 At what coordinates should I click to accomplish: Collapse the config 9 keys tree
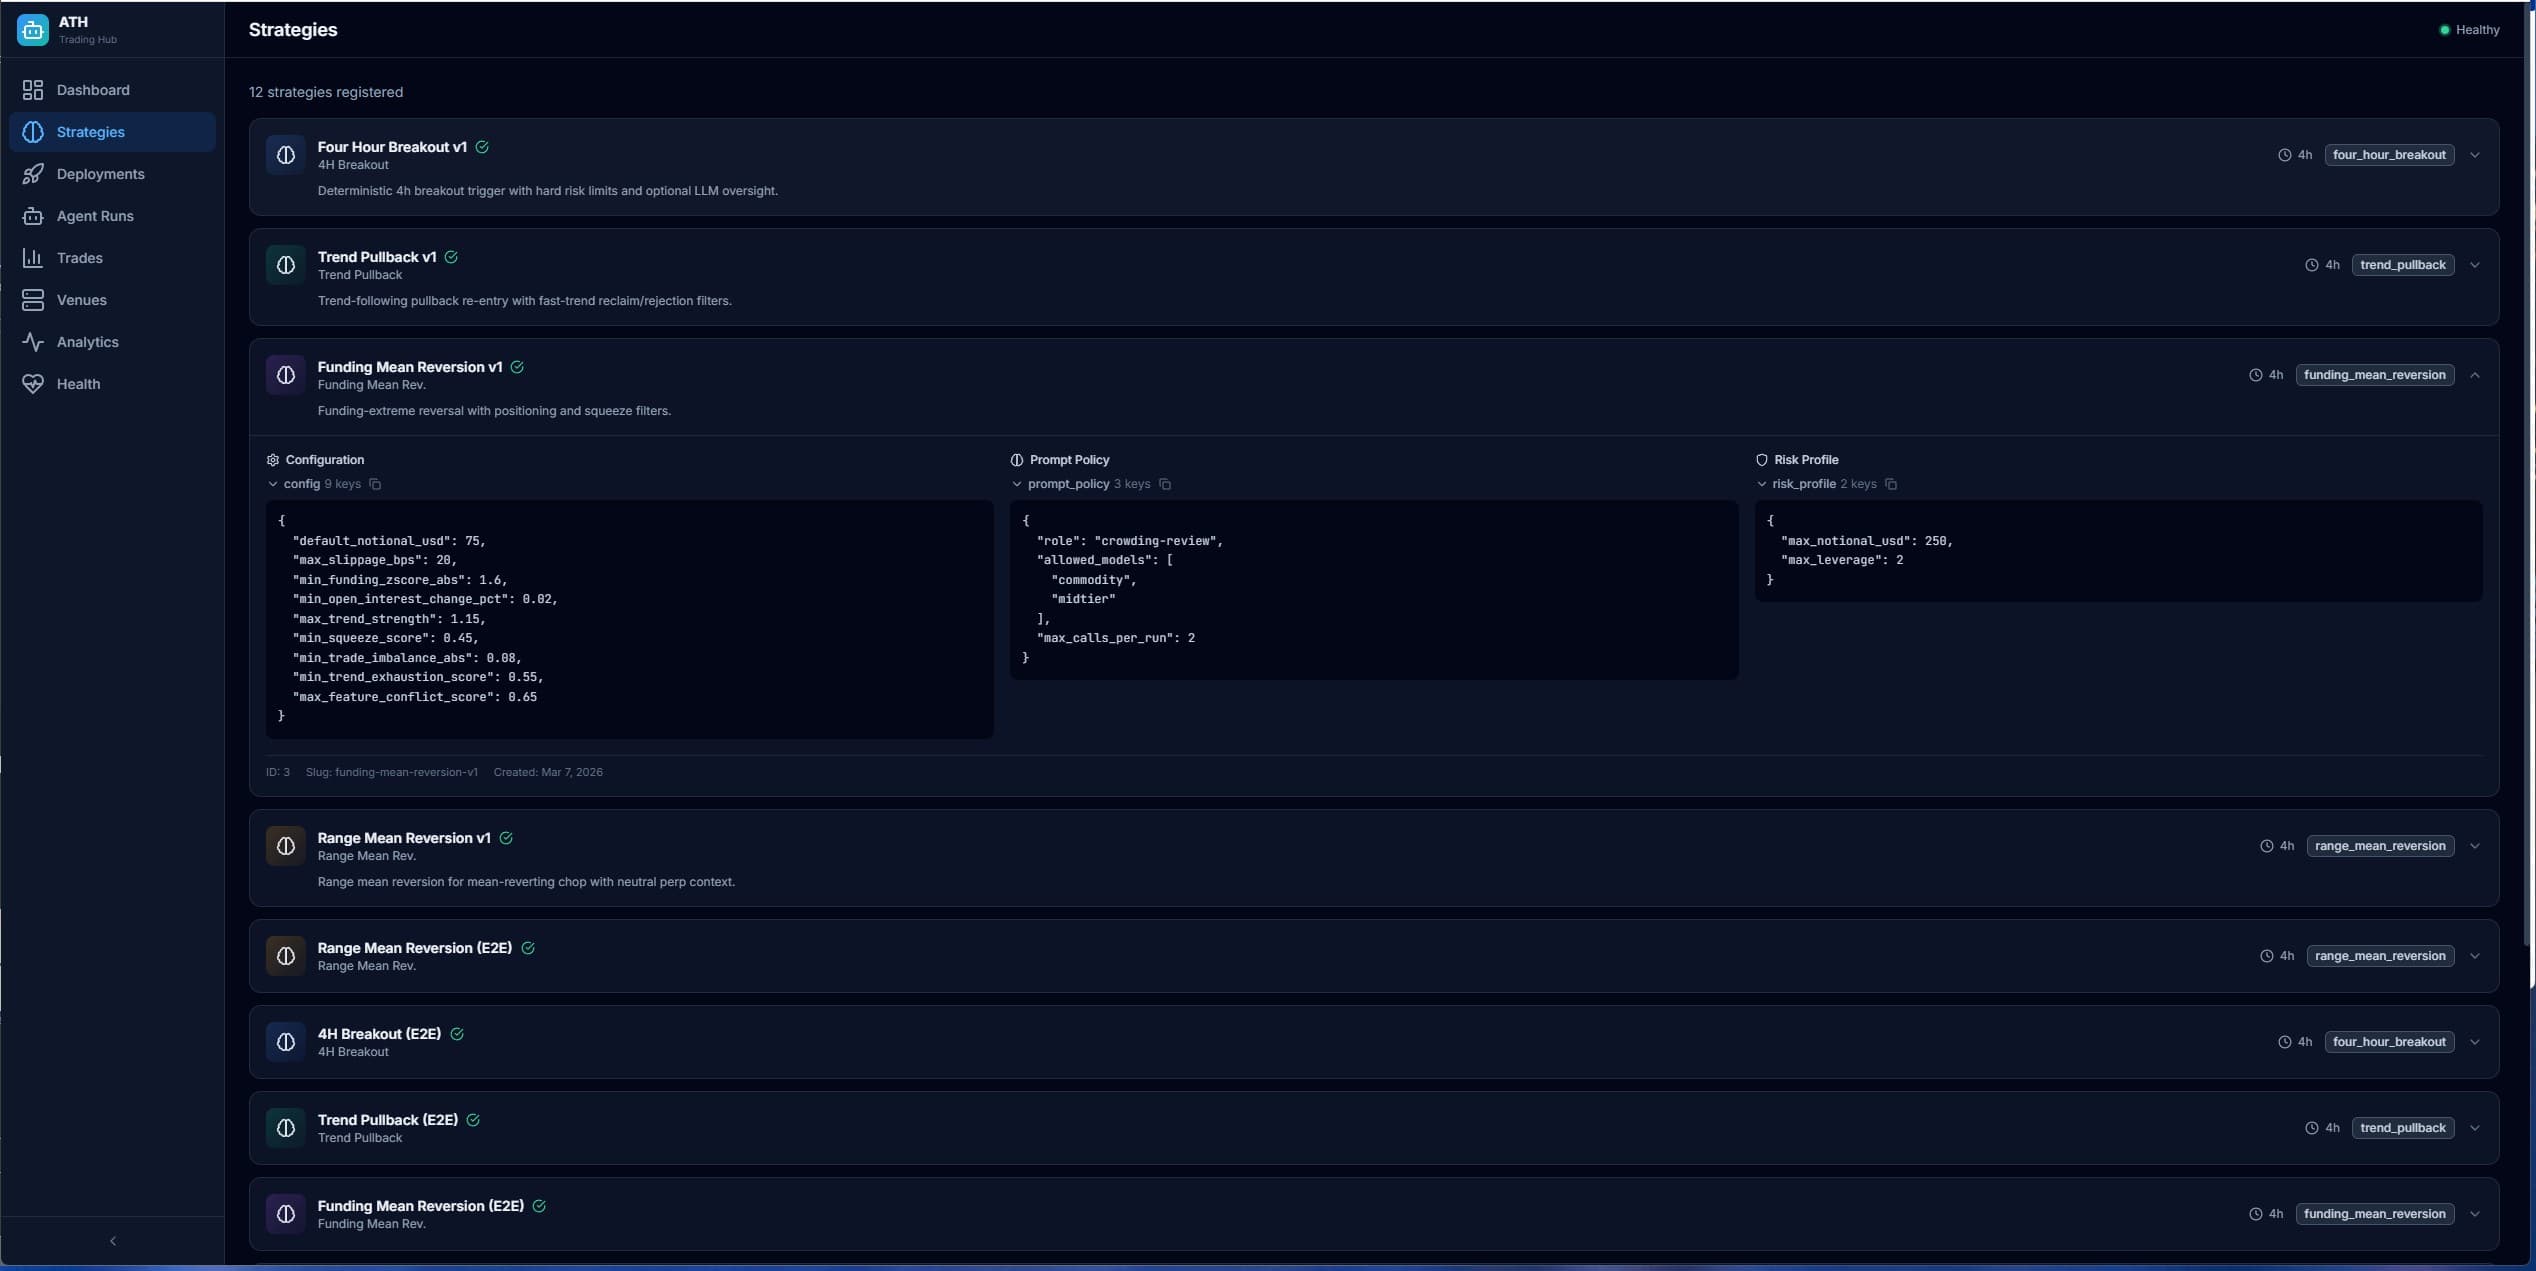coord(273,484)
